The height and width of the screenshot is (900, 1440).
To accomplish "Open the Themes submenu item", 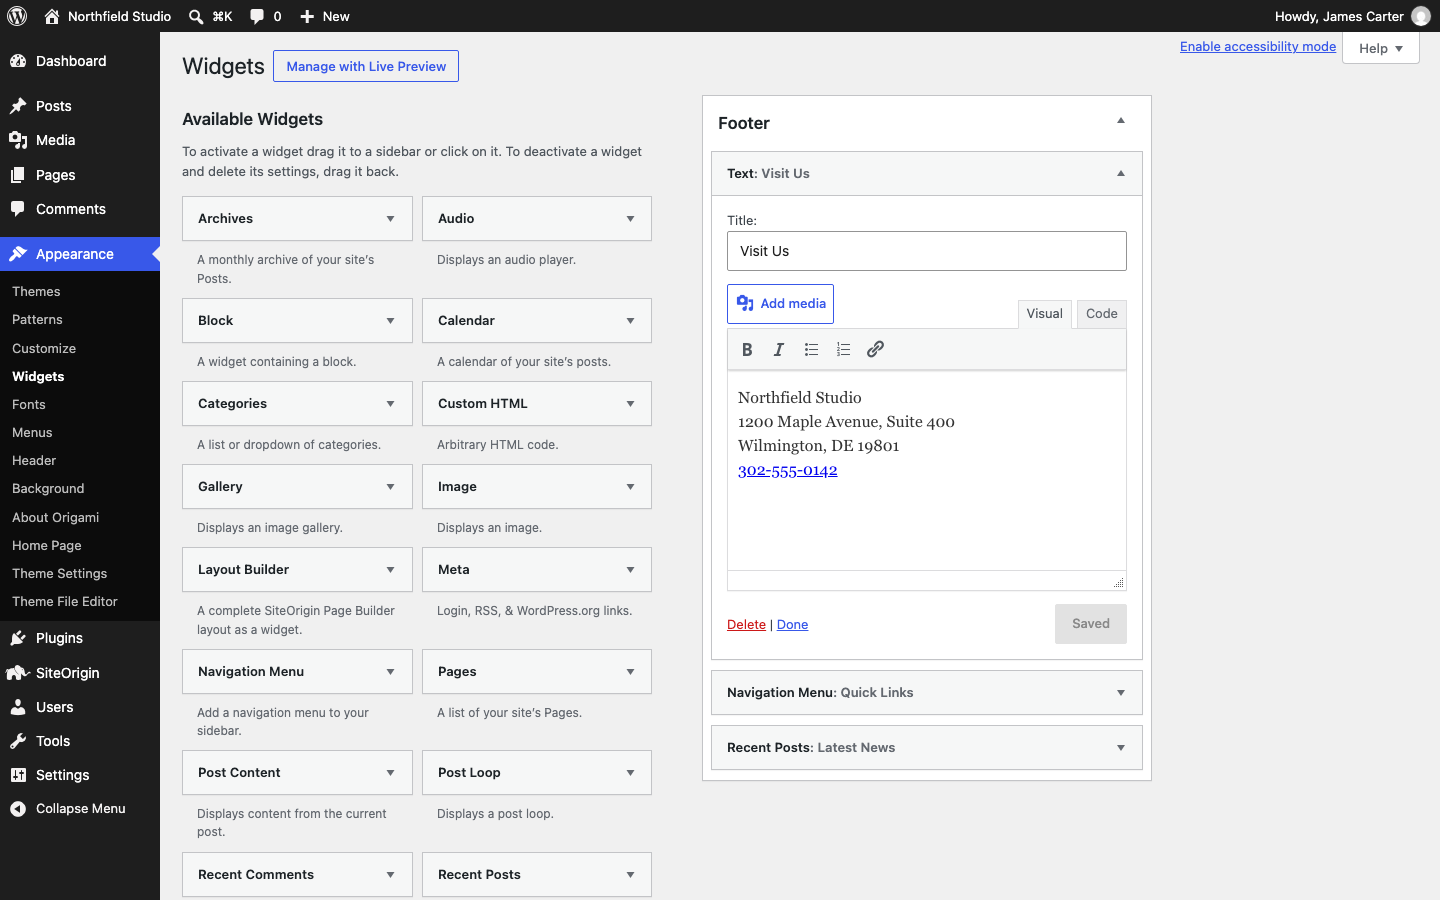I will (36, 292).
